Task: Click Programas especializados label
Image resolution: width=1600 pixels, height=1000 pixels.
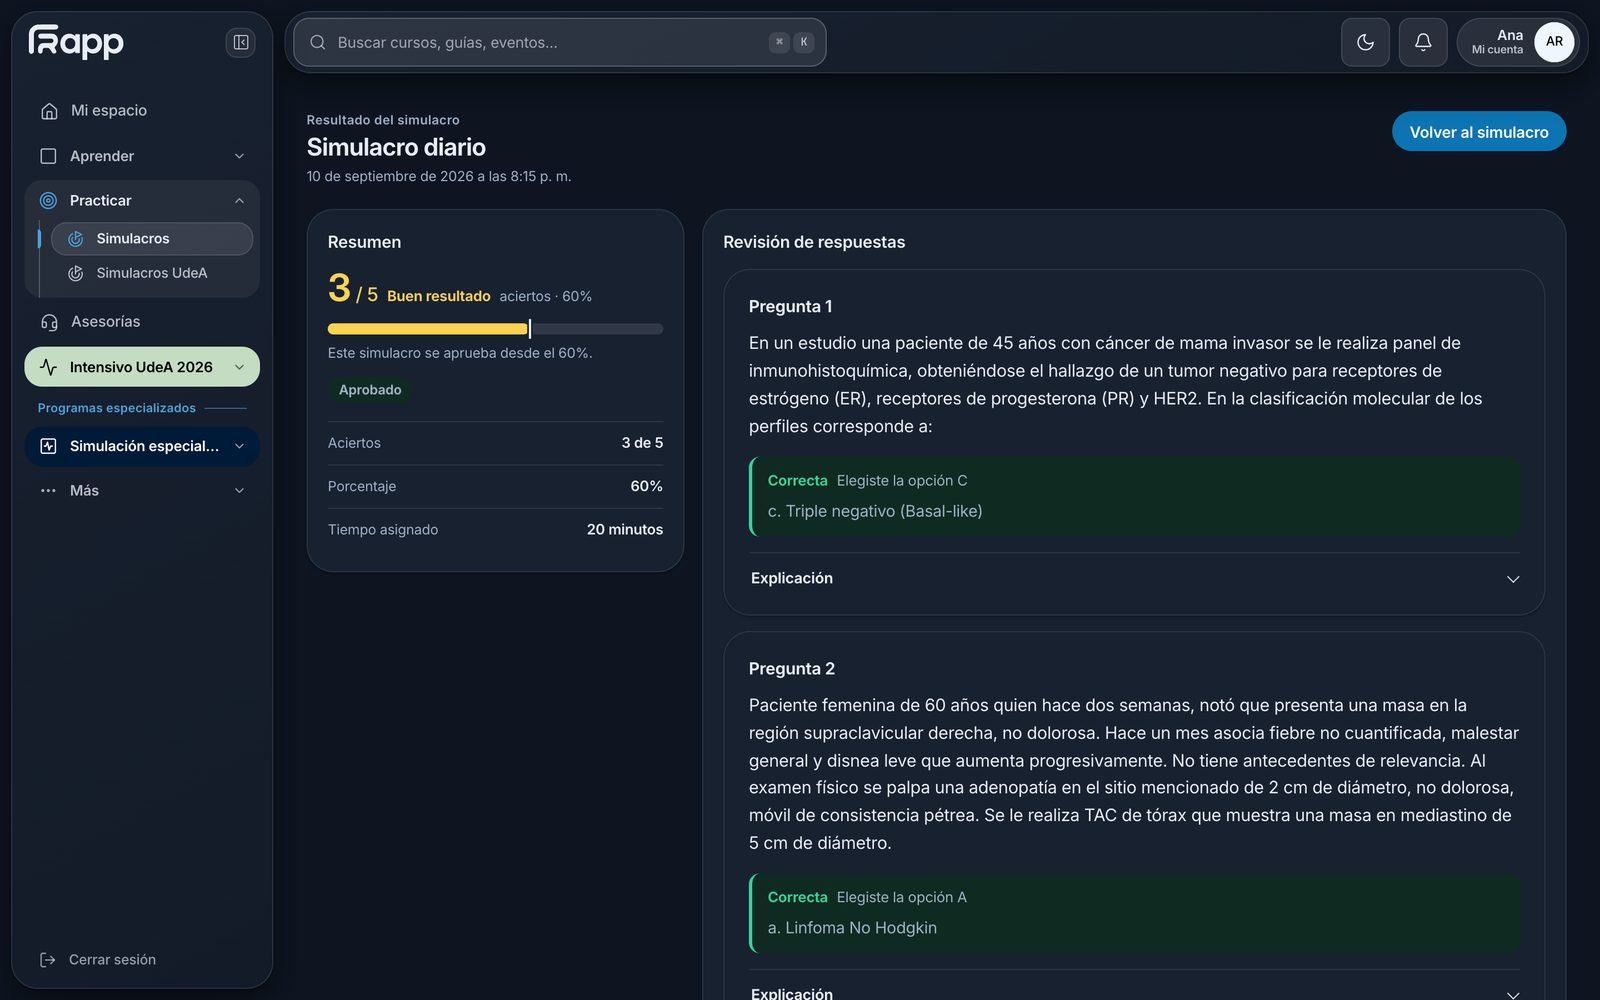Action: (x=117, y=408)
